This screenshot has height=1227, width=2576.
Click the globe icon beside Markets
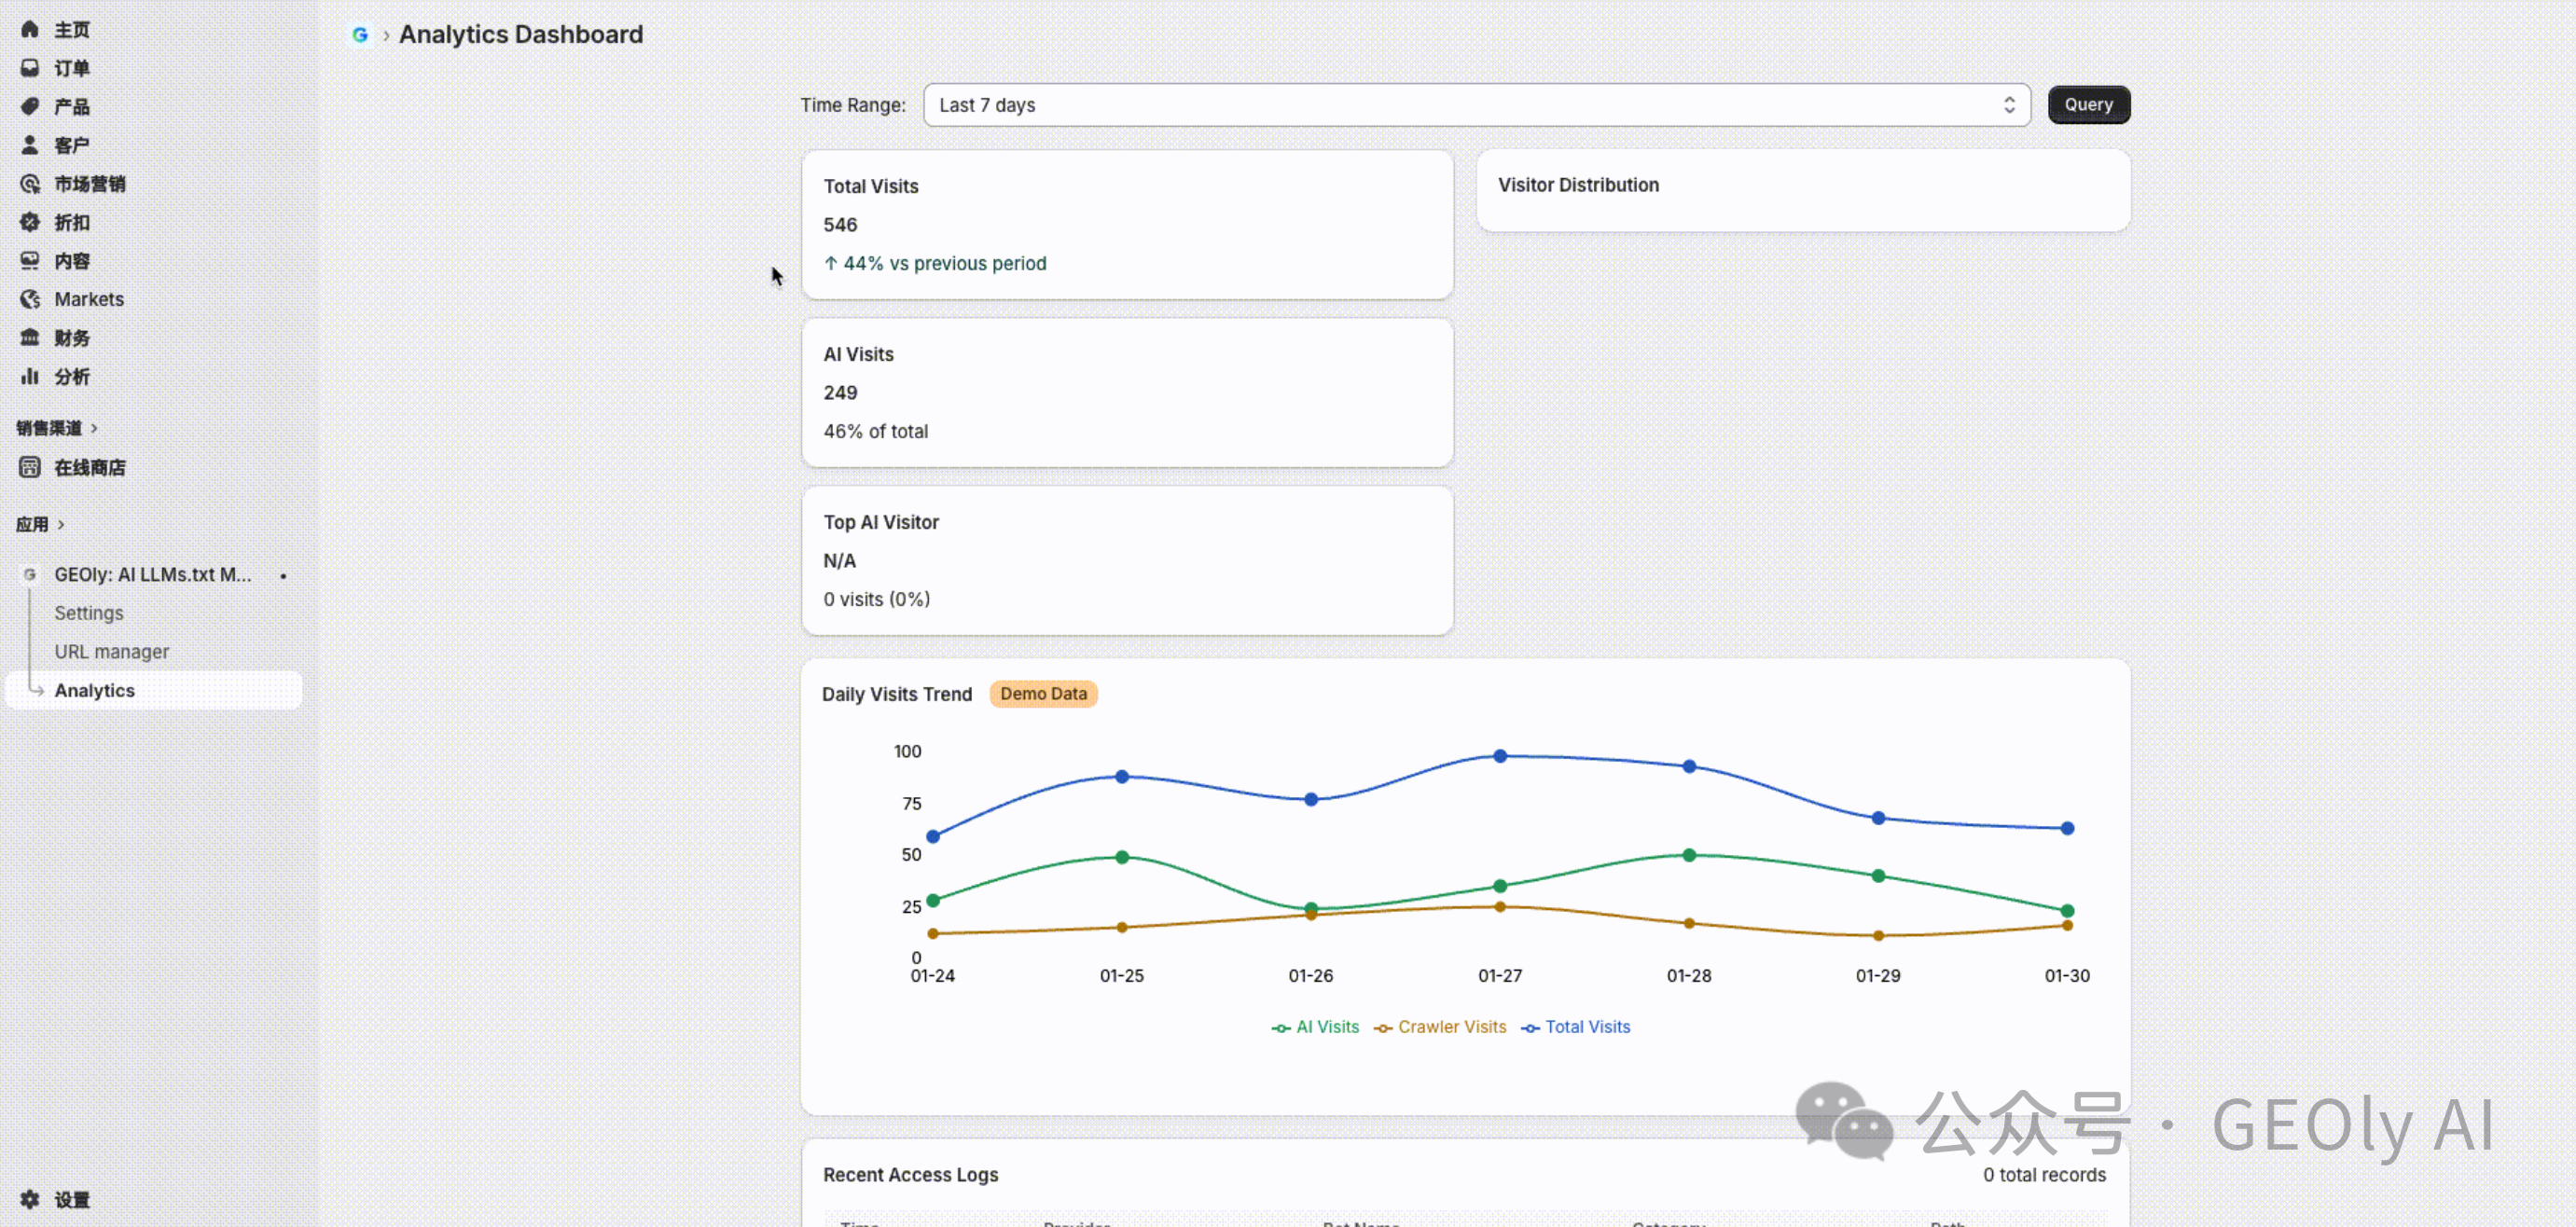[x=30, y=299]
